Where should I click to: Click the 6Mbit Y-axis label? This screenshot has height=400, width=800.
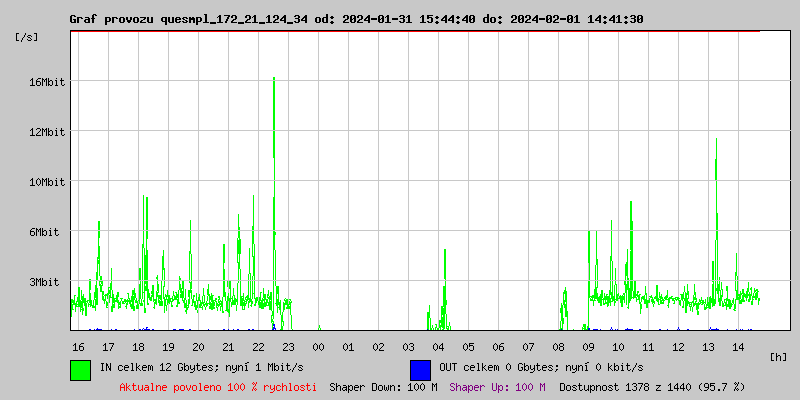pos(46,232)
